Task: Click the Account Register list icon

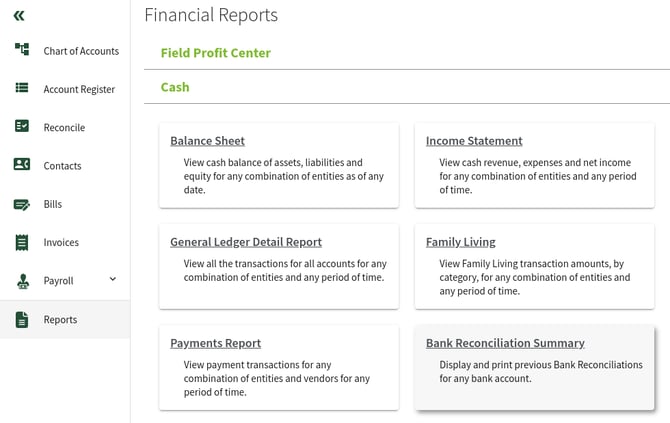Action: (22, 88)
